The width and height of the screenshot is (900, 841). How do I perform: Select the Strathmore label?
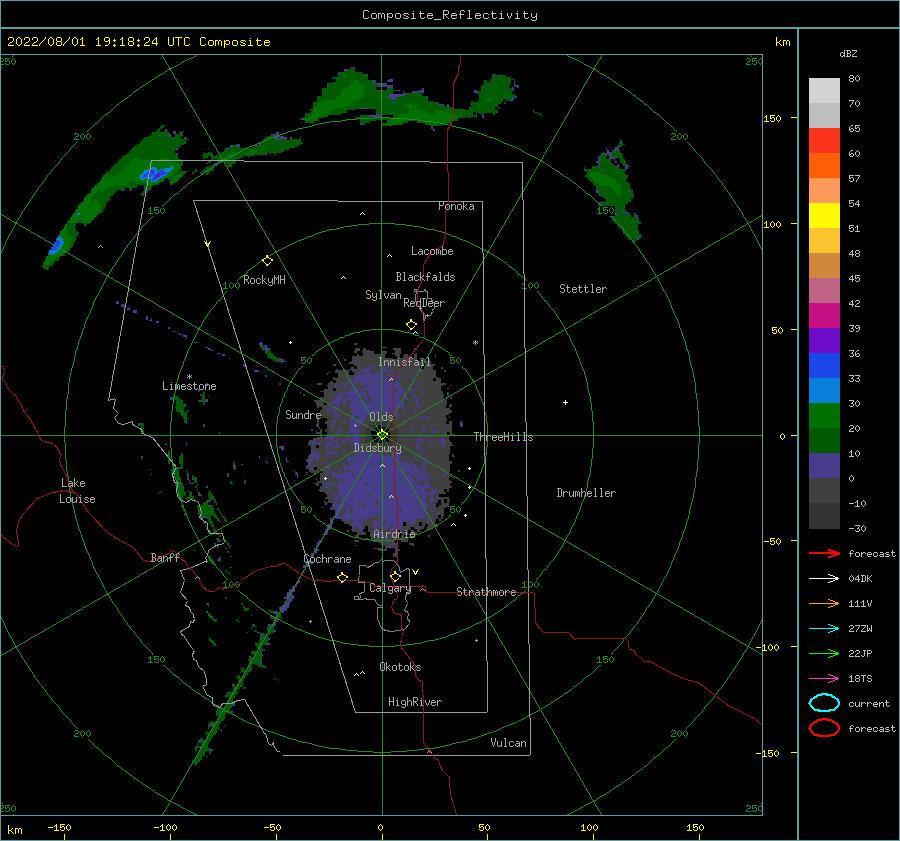coord(486,592)
